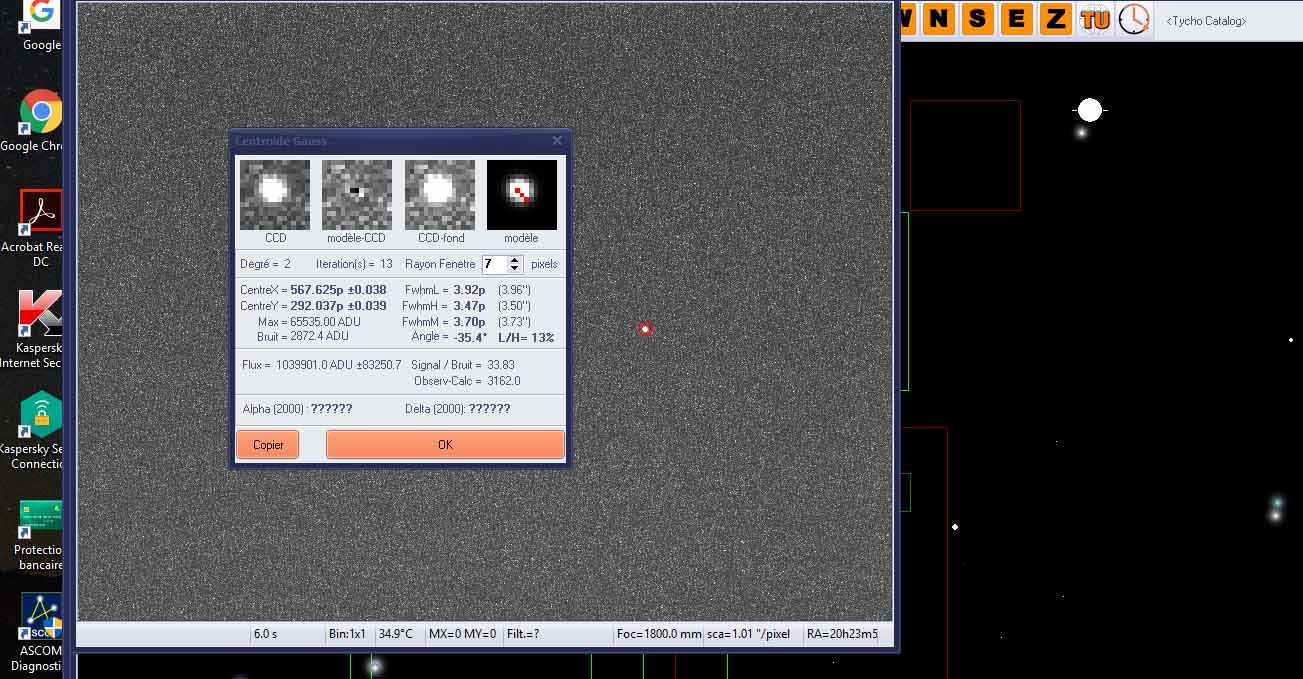This screenshot has width=1303, height=679.
Task: Click the Rayon Fenetre input field
Action: (494, 264)
